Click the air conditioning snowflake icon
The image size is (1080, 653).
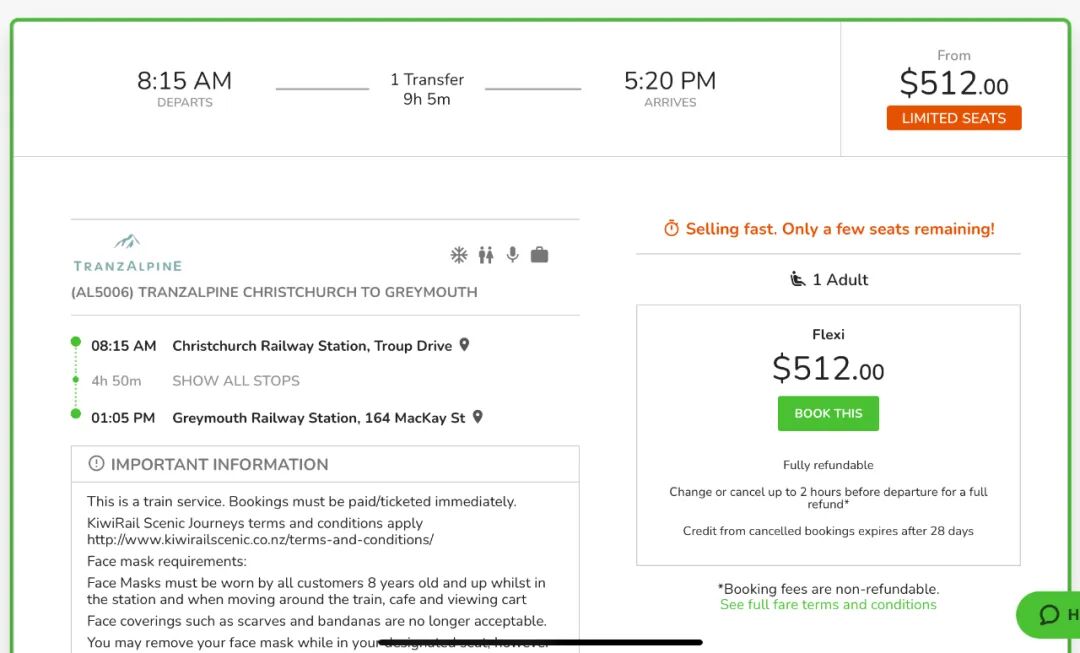pyautogui.click(x=459, y=255)
